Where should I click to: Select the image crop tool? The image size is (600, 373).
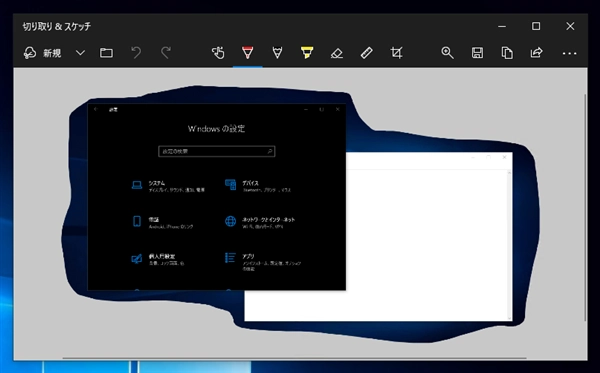pos(396,53)
